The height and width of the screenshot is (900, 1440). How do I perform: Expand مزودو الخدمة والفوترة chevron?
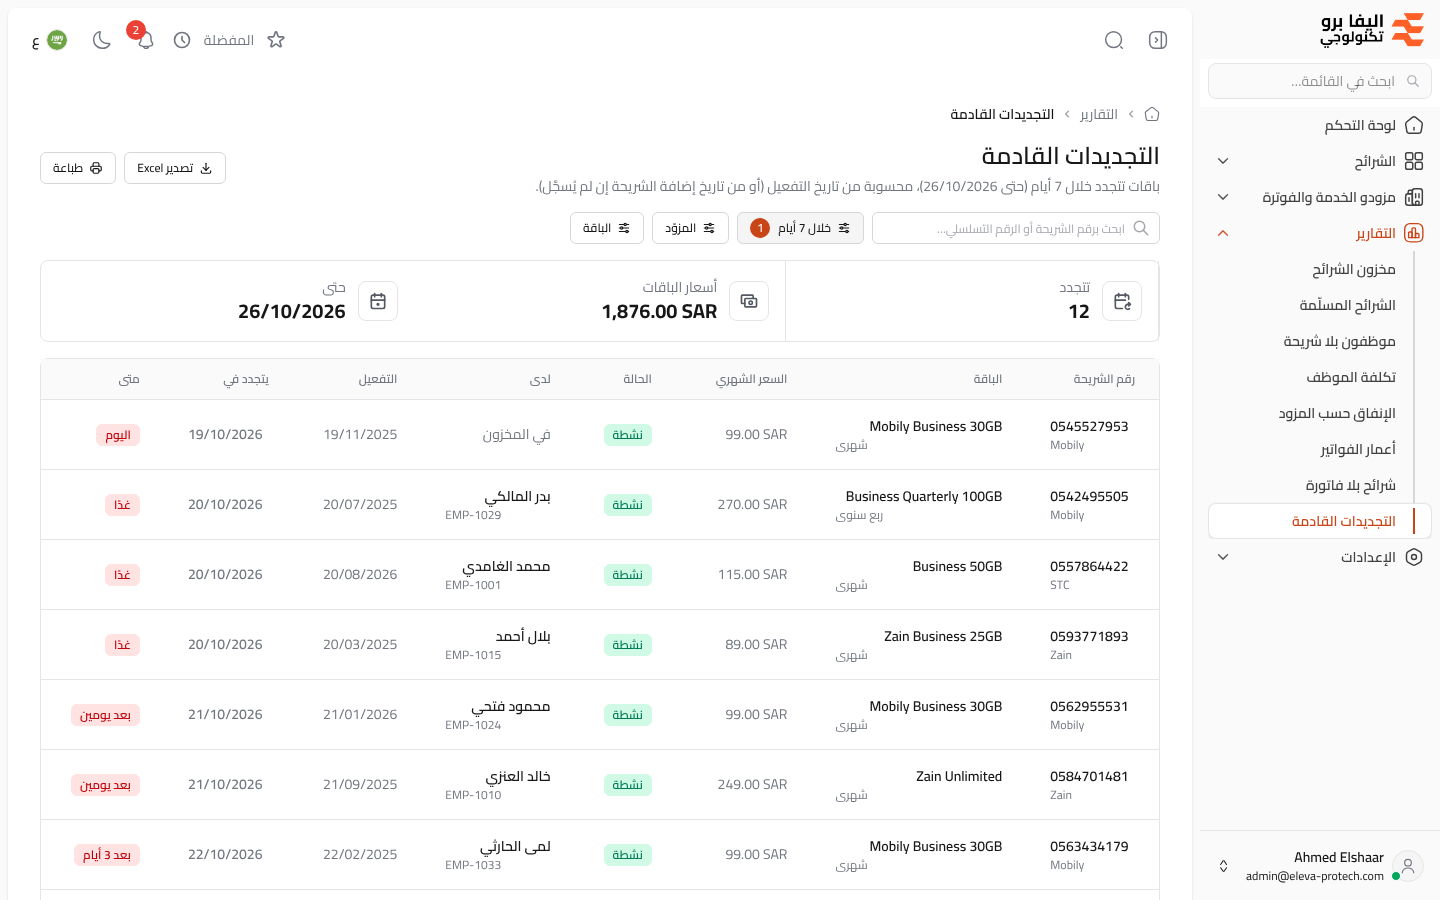click(1223, 197)
